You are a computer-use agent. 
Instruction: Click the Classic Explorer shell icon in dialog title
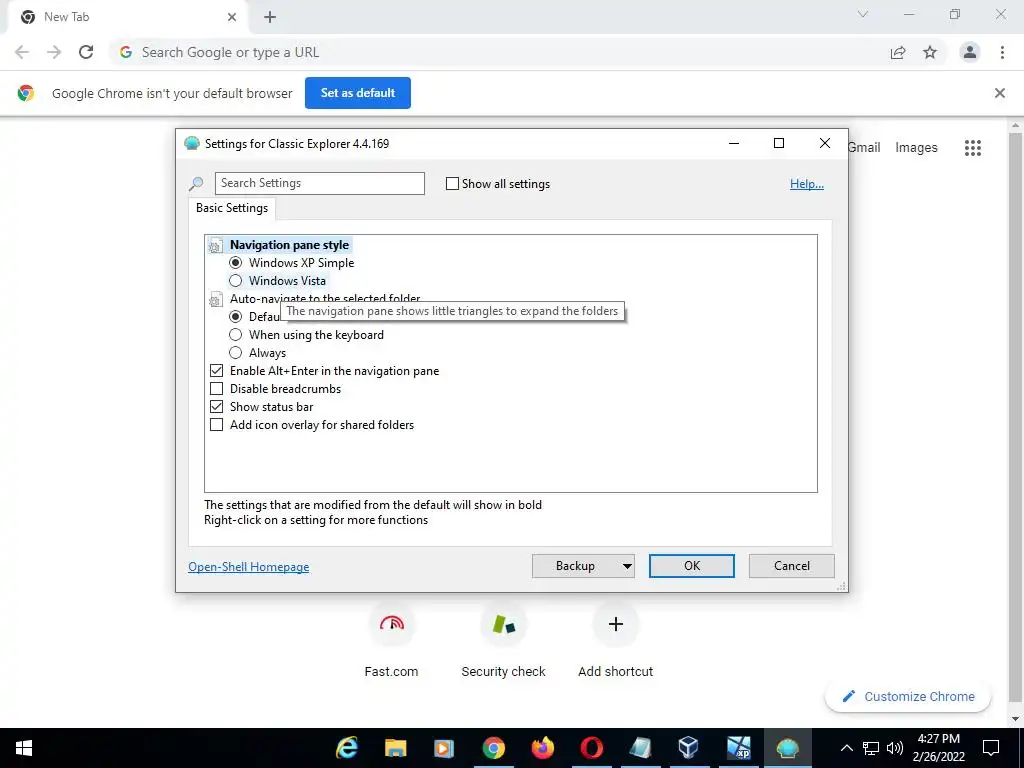(x=191, y=144)
